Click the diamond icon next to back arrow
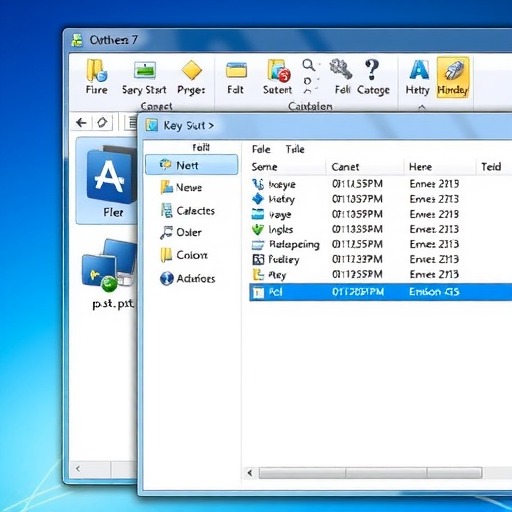 (102, 122)
